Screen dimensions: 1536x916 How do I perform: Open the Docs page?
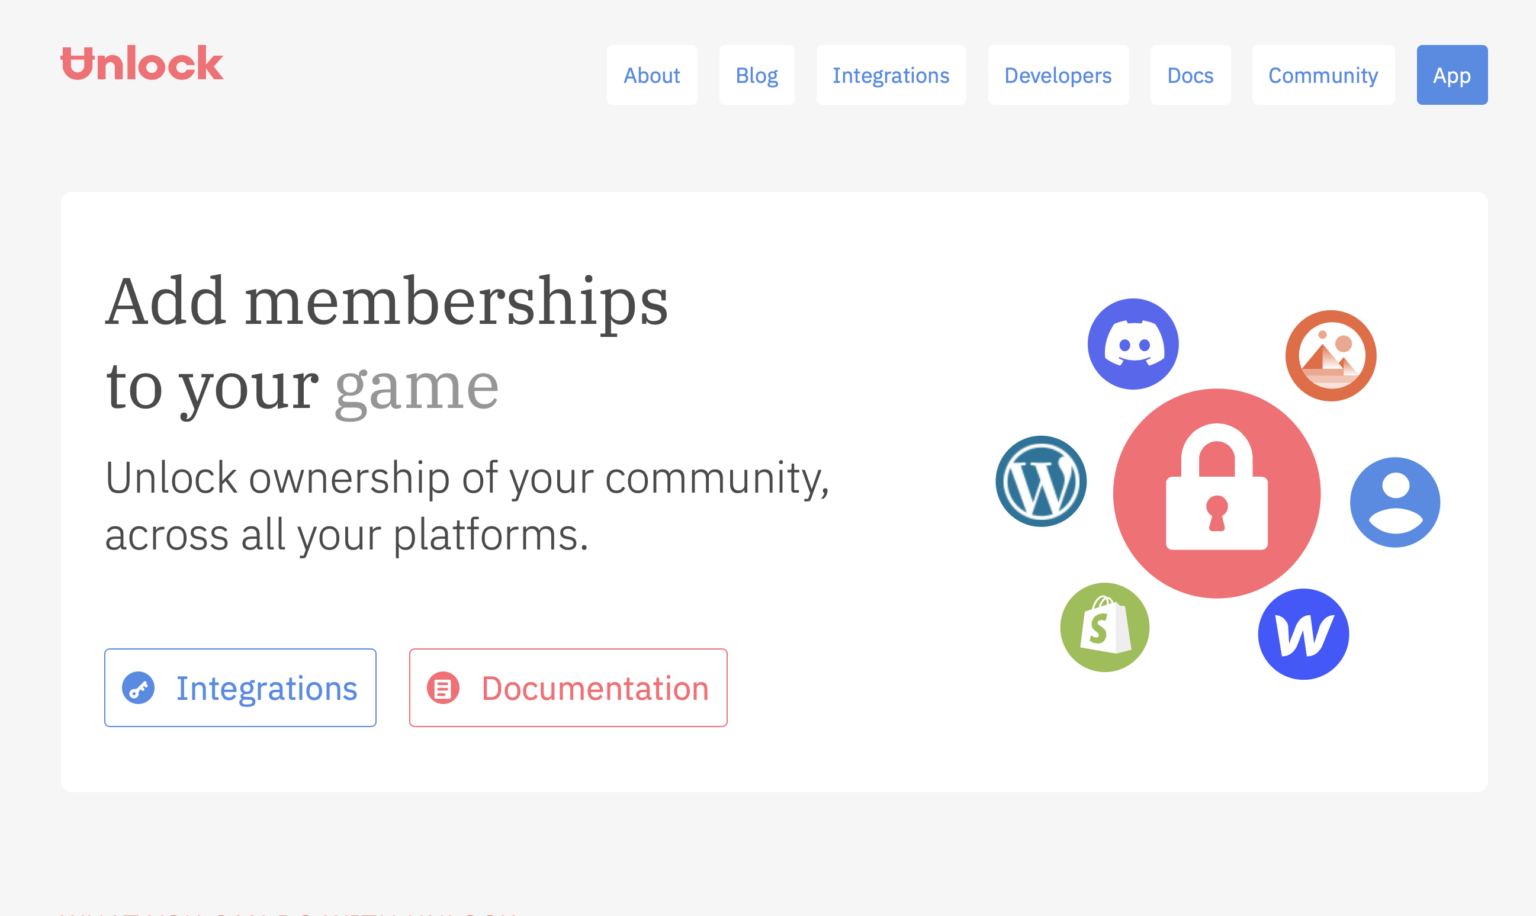click(1190, 75)
